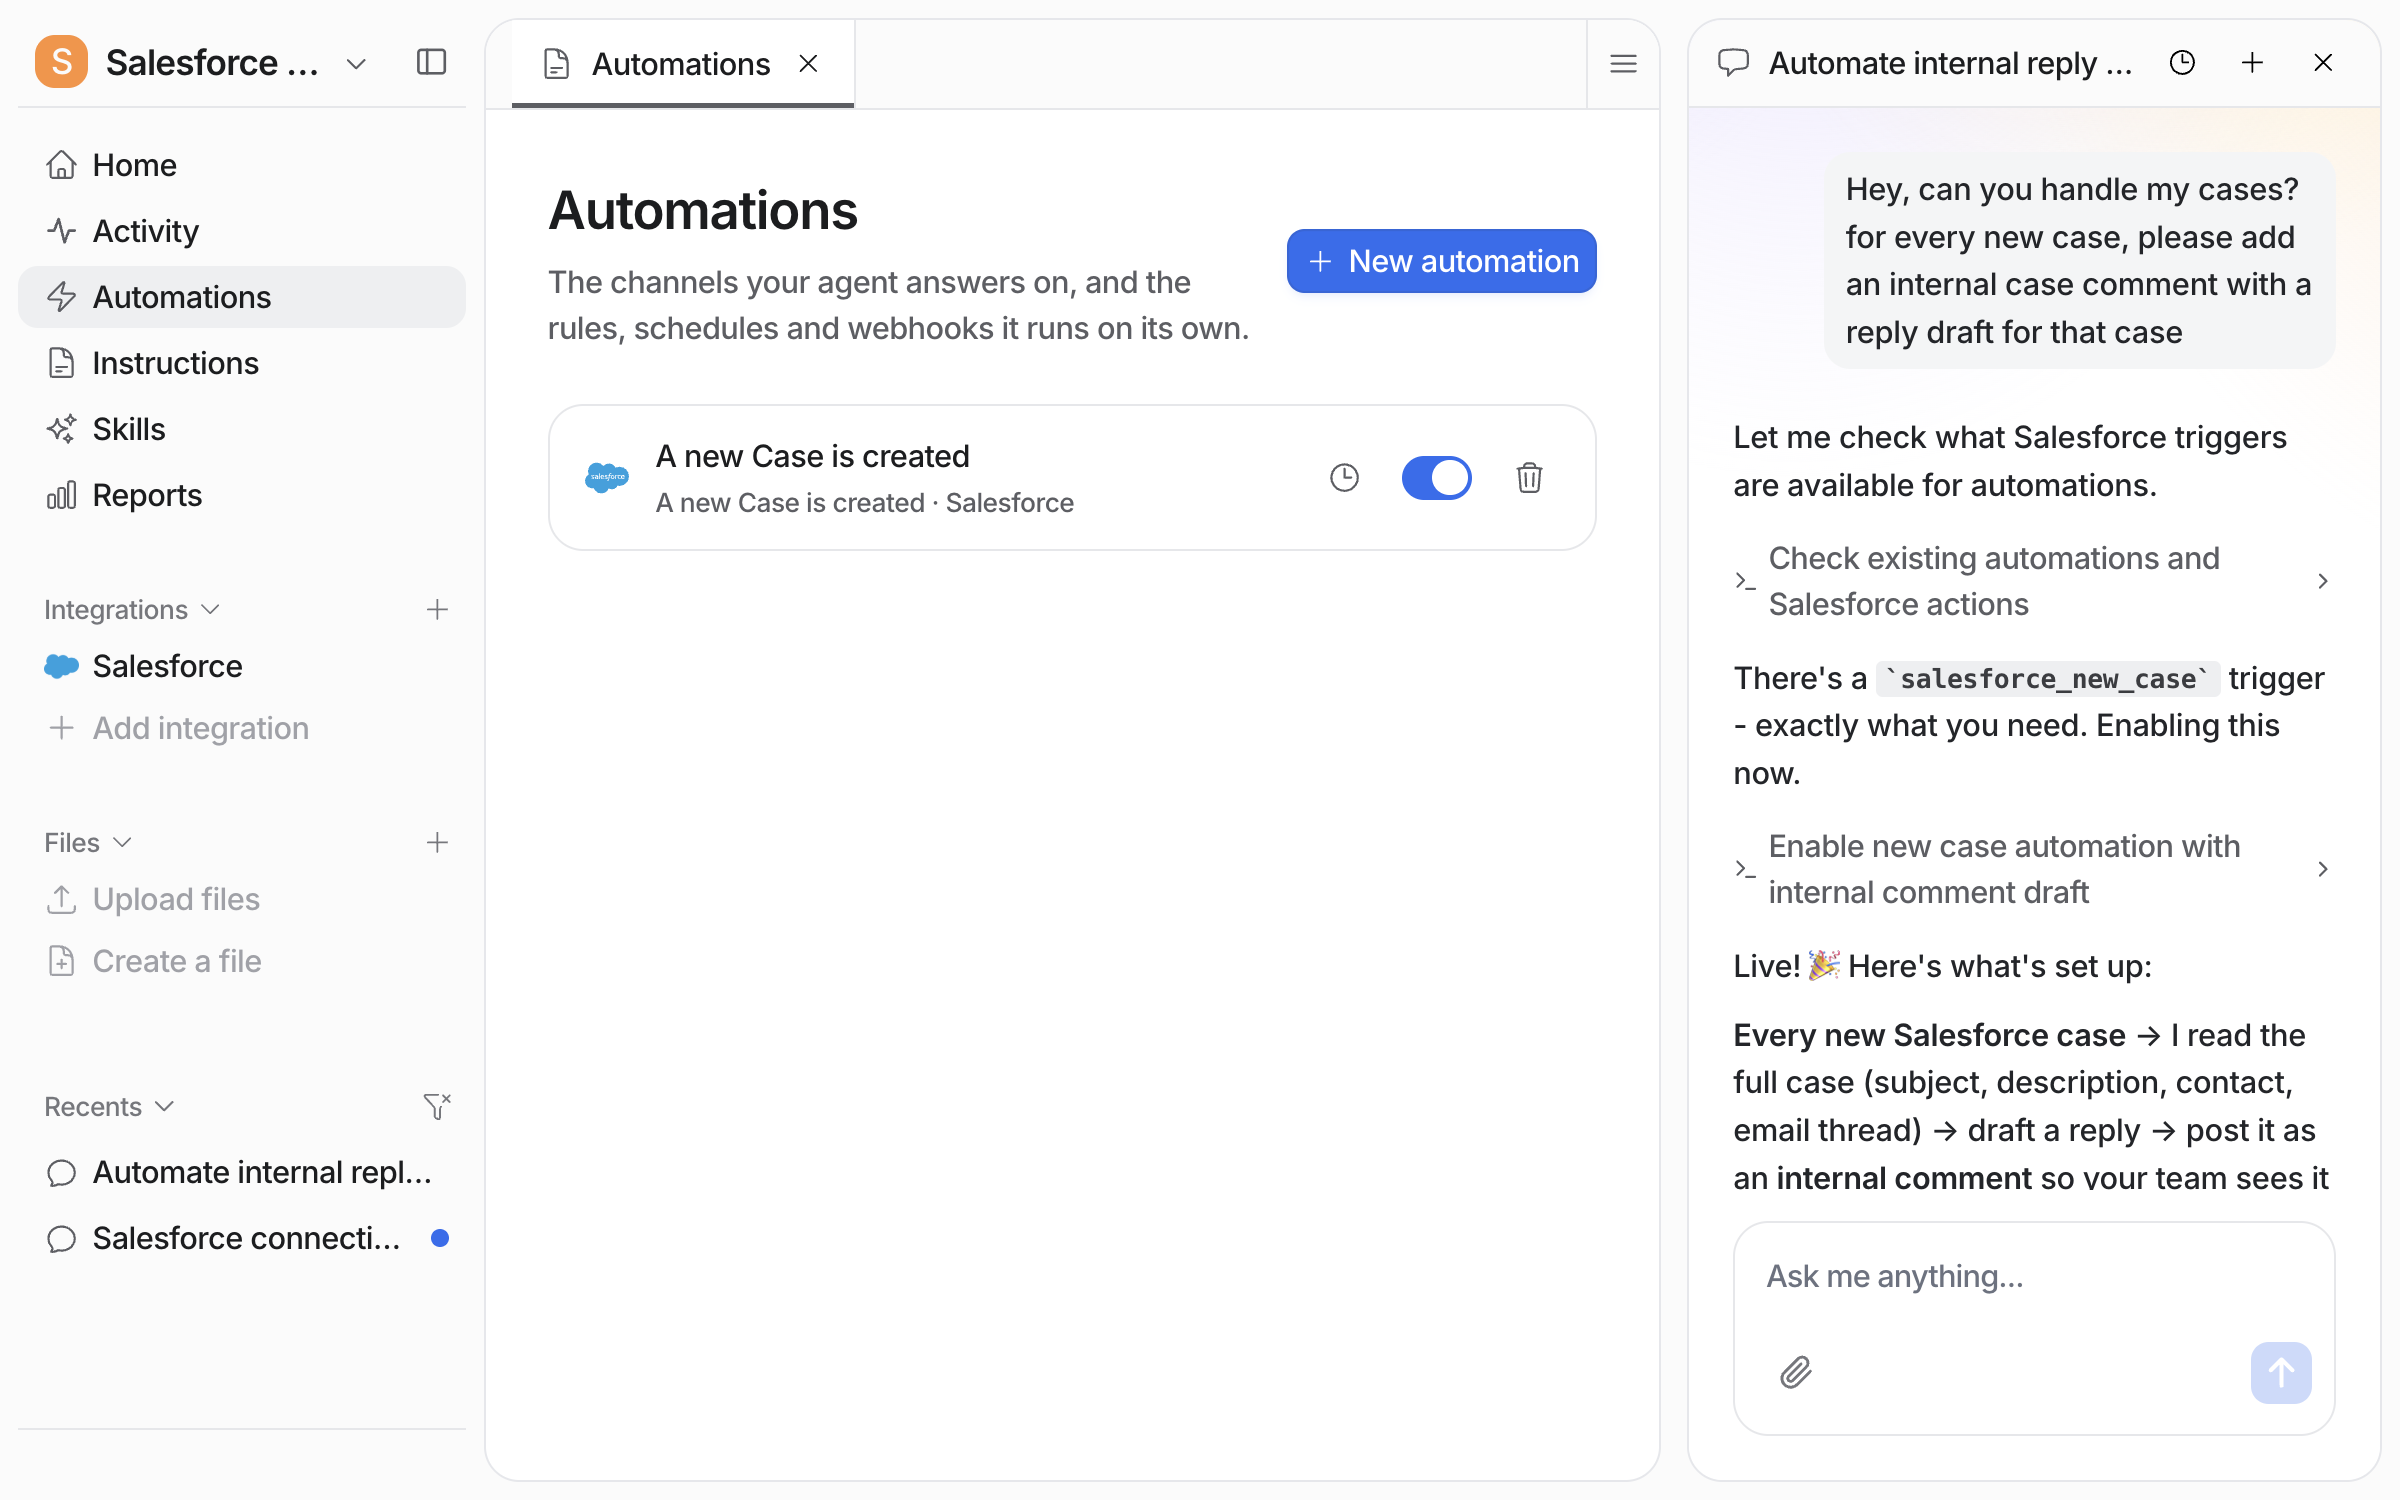Clear the Recents filter
2400x1500 pixels.
[x=437, y=1106]
